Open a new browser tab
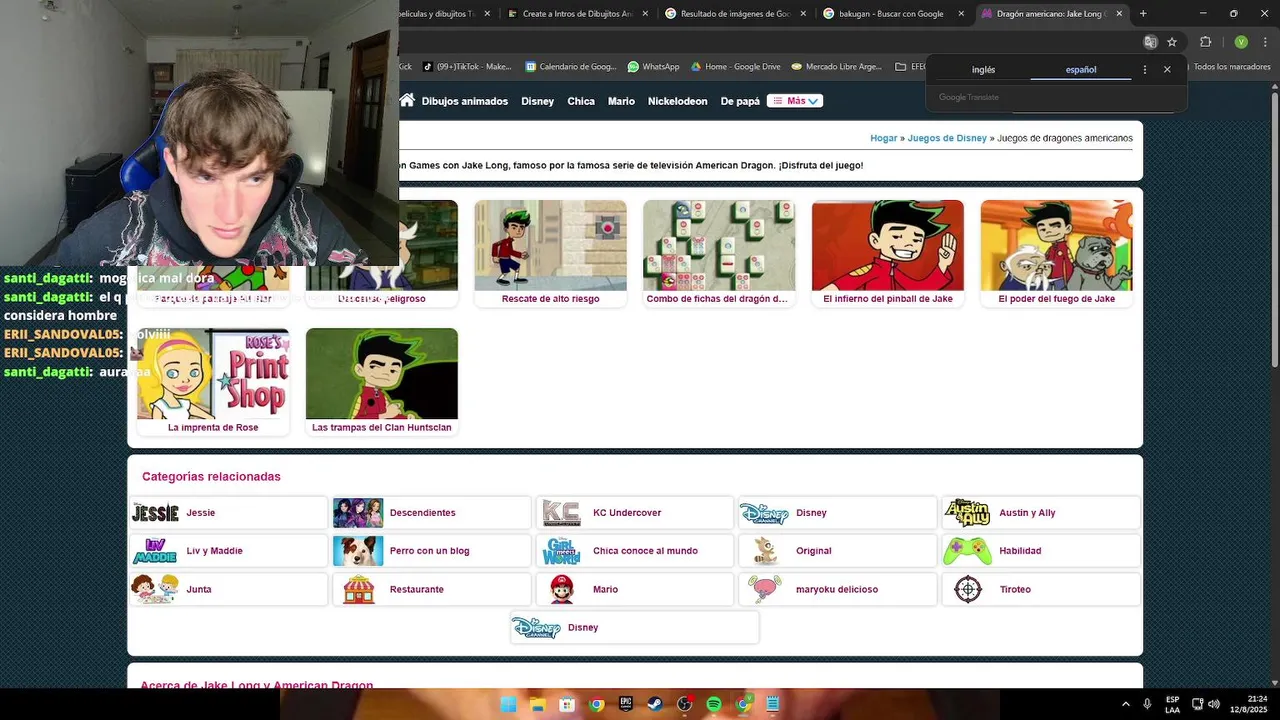The image size is (1280, 720). pyautogui.click(x=1143, y=14)
